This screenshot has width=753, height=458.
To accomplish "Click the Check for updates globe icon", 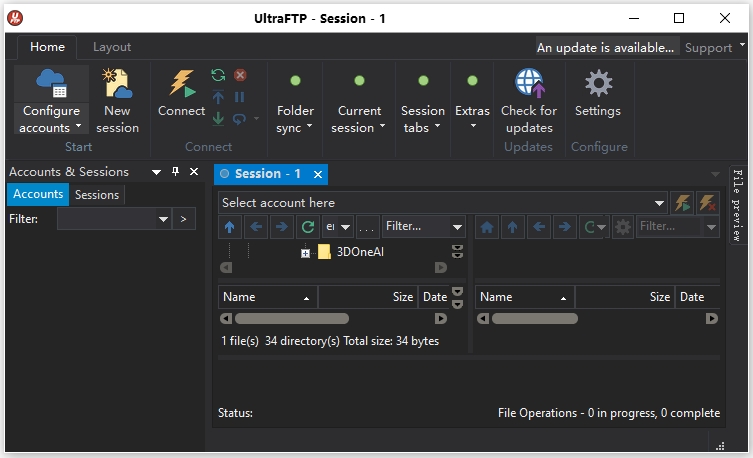I will coord(528,84).
